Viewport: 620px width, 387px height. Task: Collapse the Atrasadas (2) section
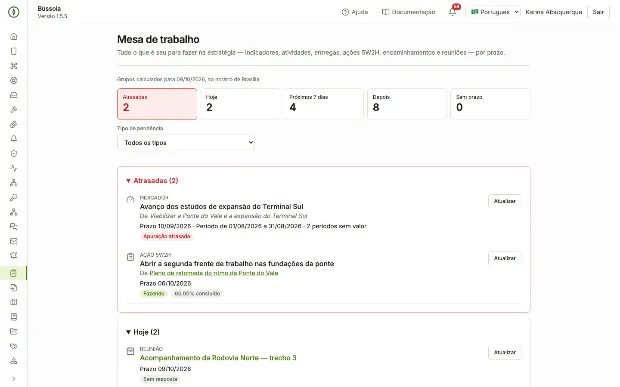152,181
